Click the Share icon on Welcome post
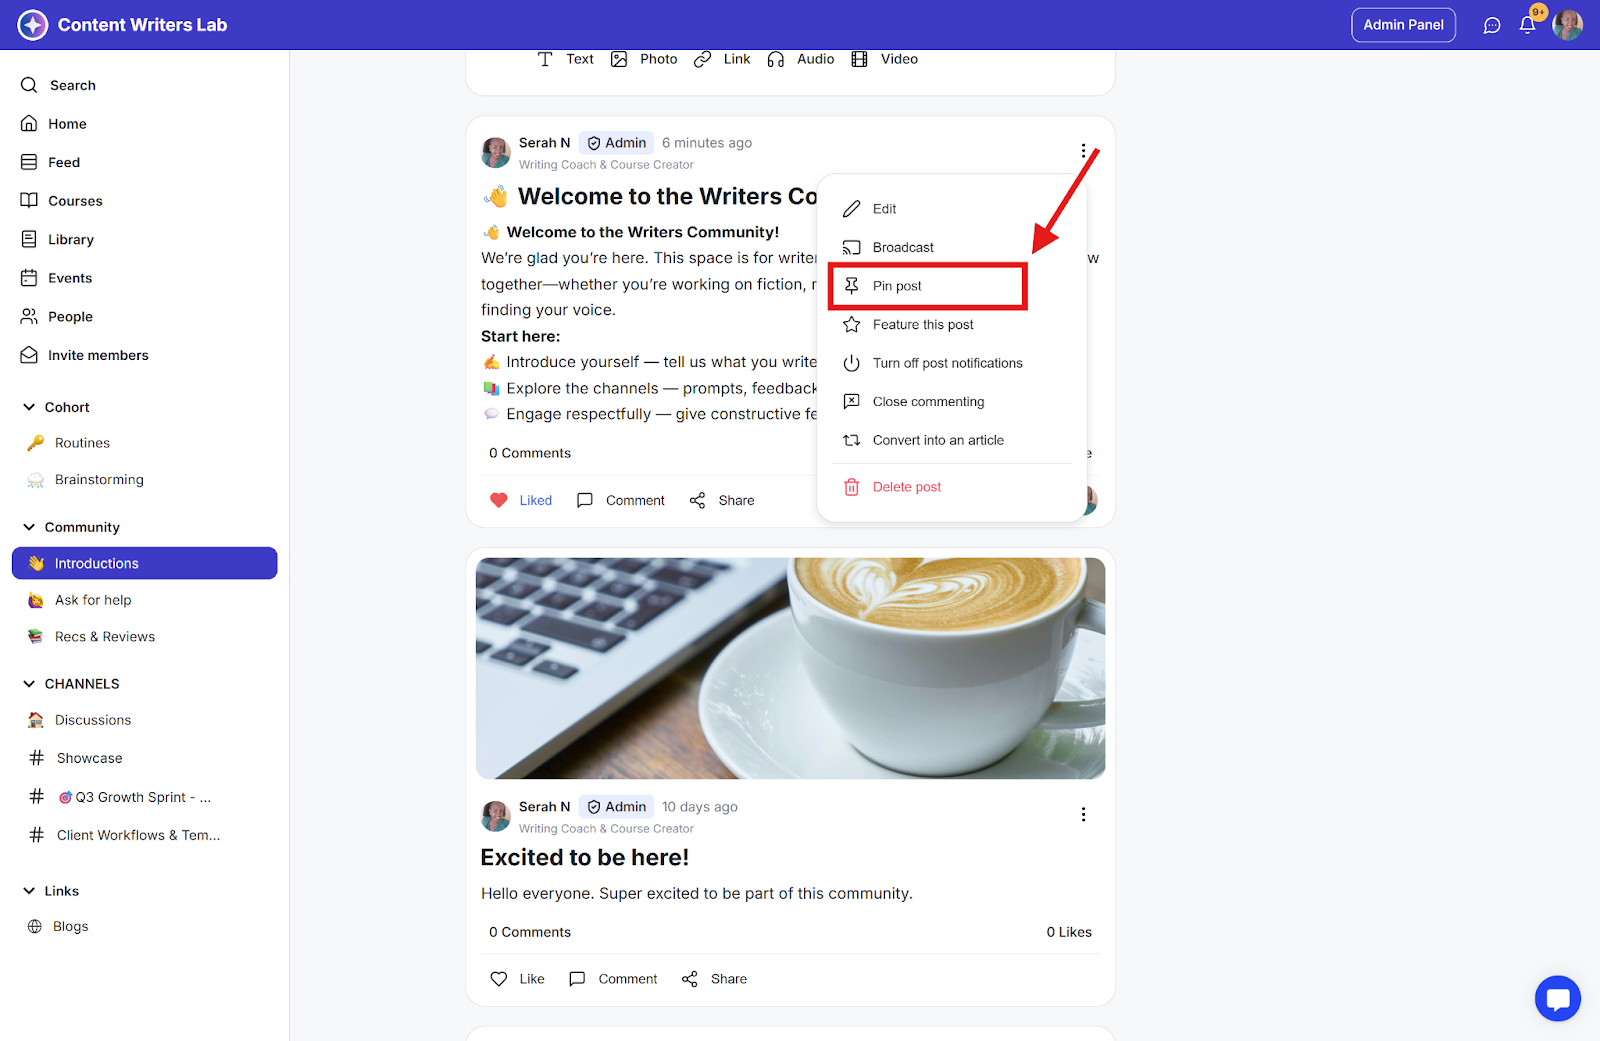Viewport: 1600px width, 1041px height. click(697, 500)
